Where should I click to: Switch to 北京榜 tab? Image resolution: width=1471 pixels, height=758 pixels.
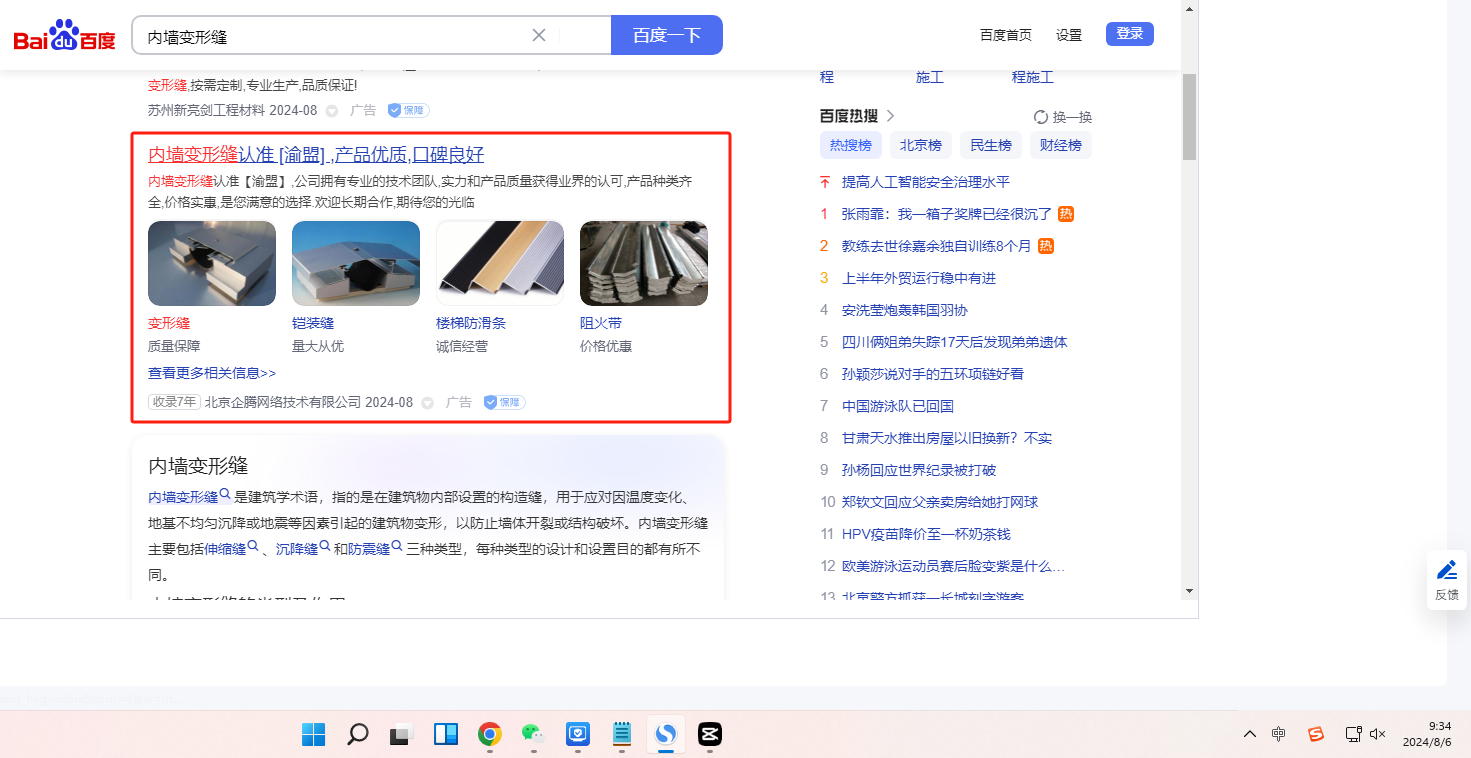click(x=920, y=145)
